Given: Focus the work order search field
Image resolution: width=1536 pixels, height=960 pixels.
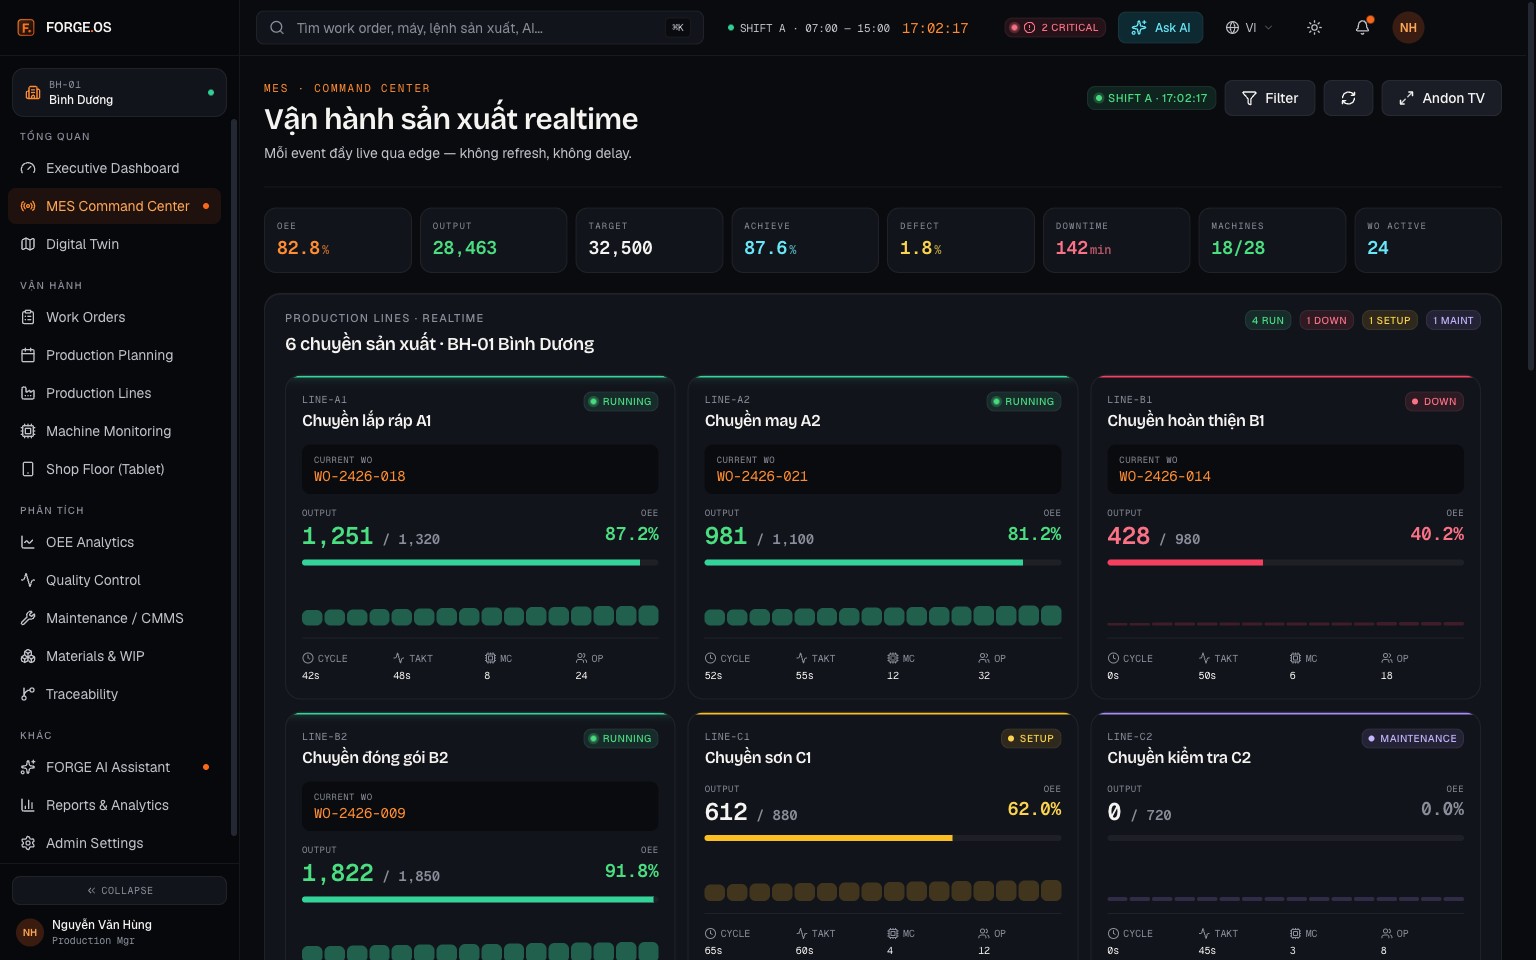Looking at the screenshot, I should pos(480,28).
